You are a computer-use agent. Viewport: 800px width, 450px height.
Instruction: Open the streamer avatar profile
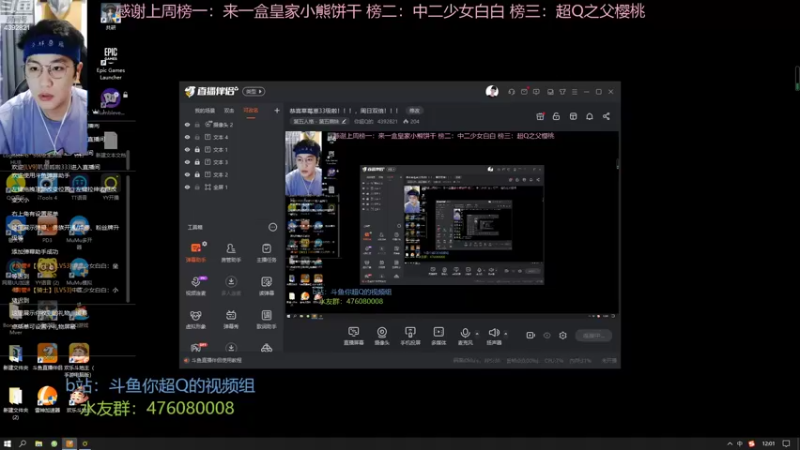coord(492,91)
